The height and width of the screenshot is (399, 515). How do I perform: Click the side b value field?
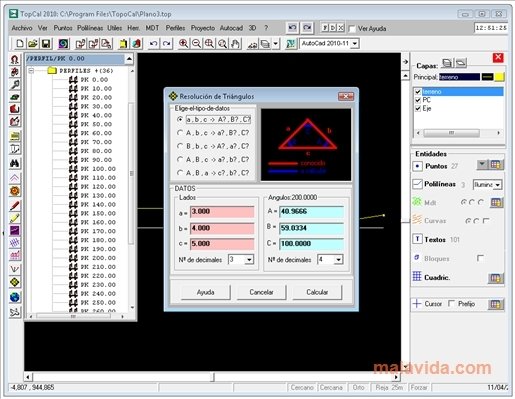(222, 228)
